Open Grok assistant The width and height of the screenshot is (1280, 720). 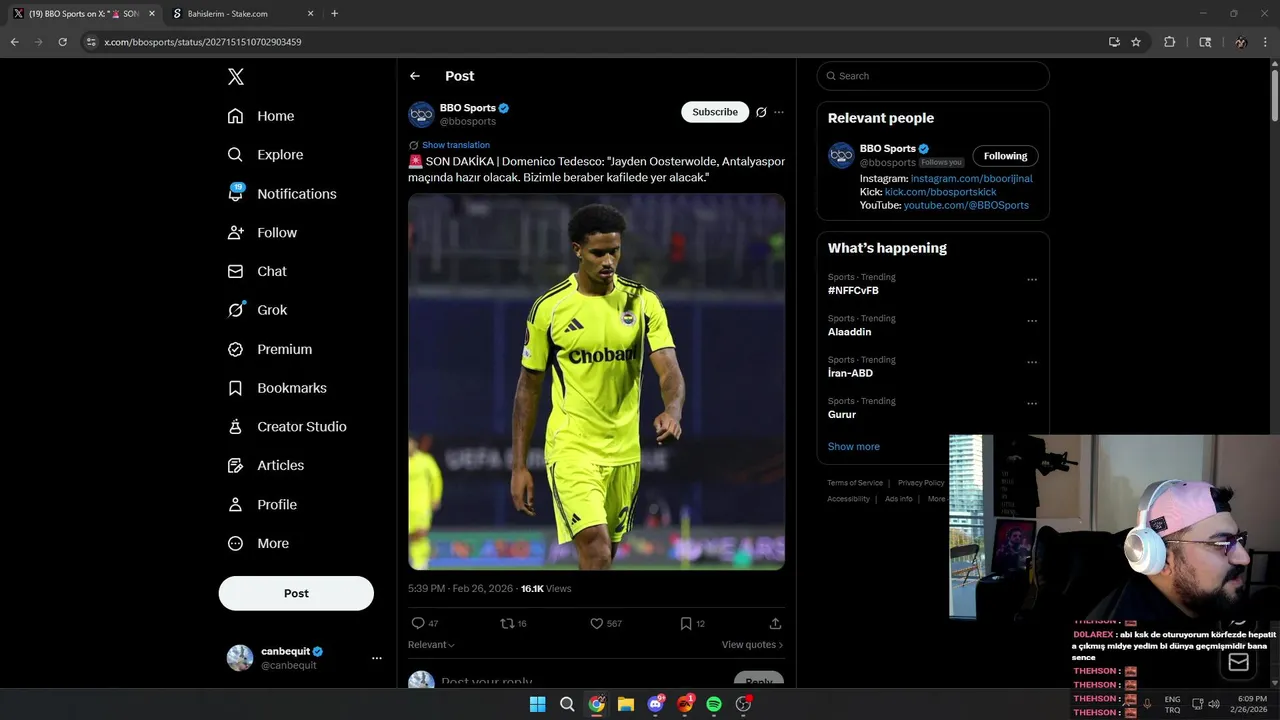257,310
